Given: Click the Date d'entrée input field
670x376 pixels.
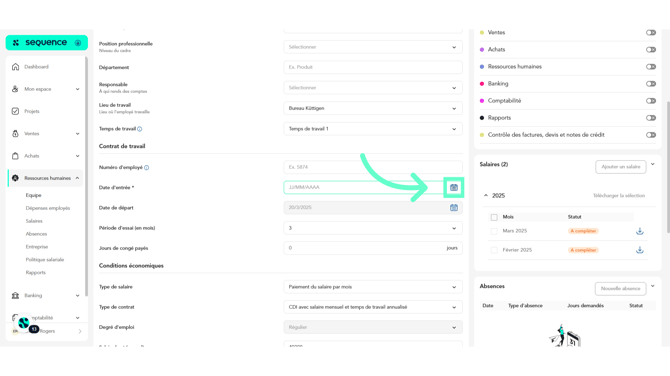Looking at the screenshot, I should (364, 187).
